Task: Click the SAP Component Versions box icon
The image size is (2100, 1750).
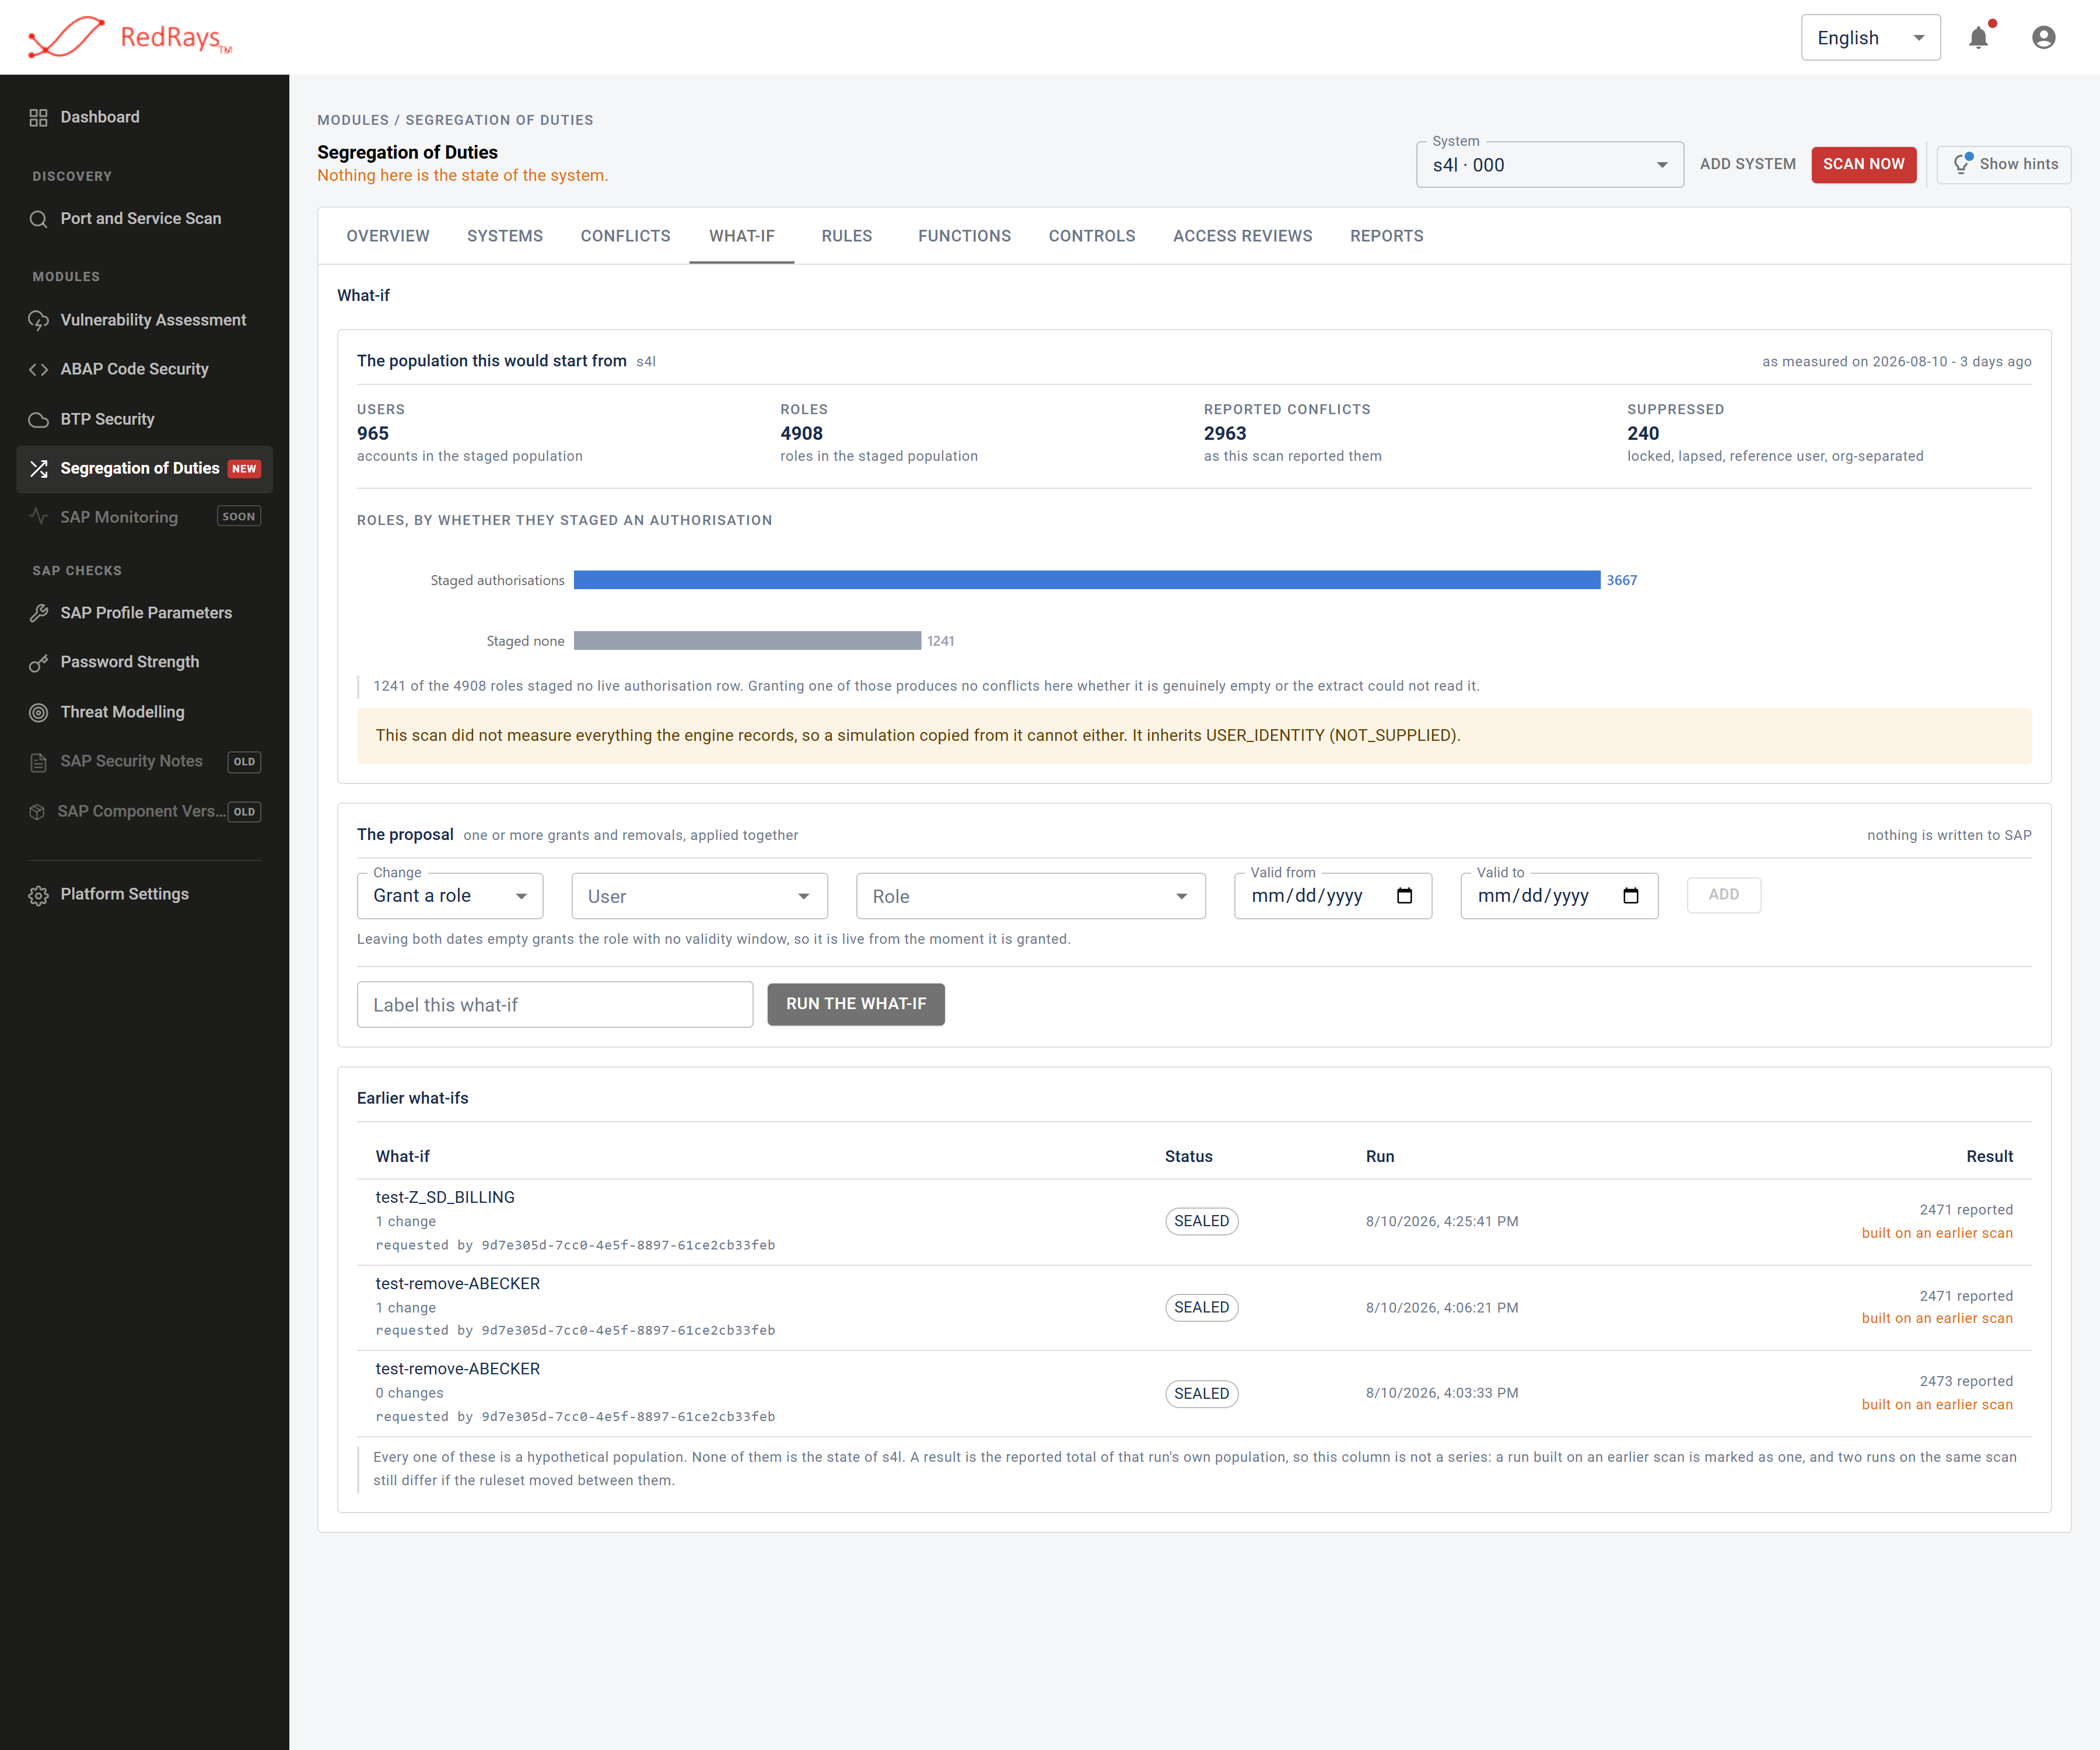Action: pos(37,812)
